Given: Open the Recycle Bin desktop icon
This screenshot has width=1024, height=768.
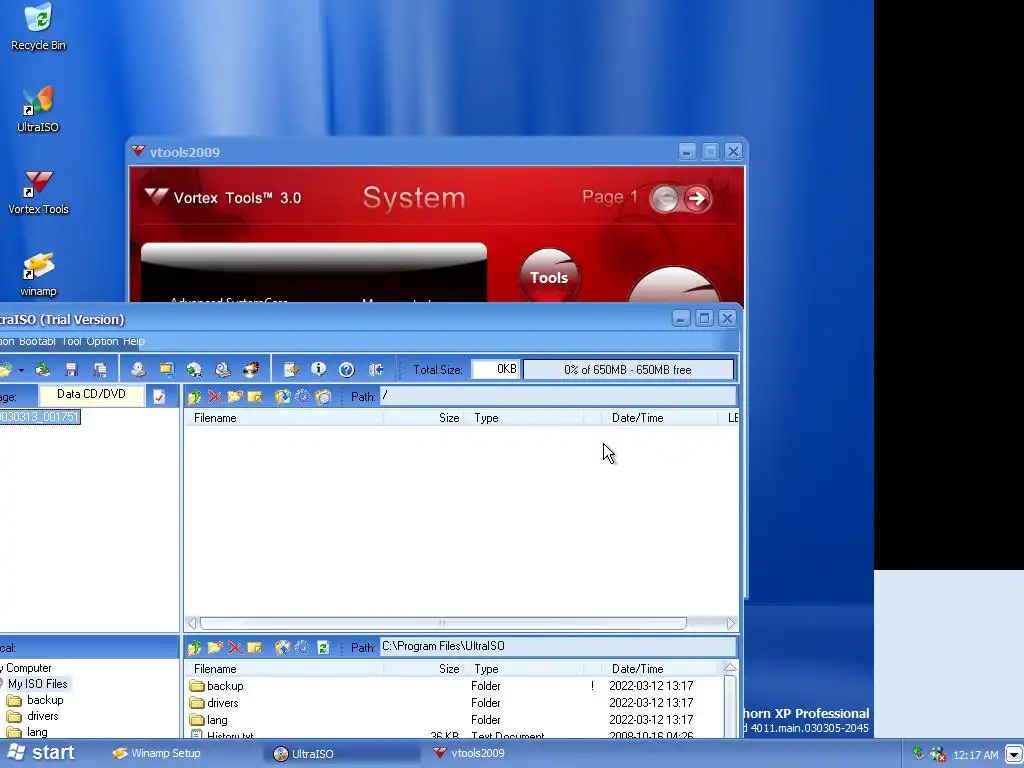Looking at the screenshot, I should [x=38, y=27].
